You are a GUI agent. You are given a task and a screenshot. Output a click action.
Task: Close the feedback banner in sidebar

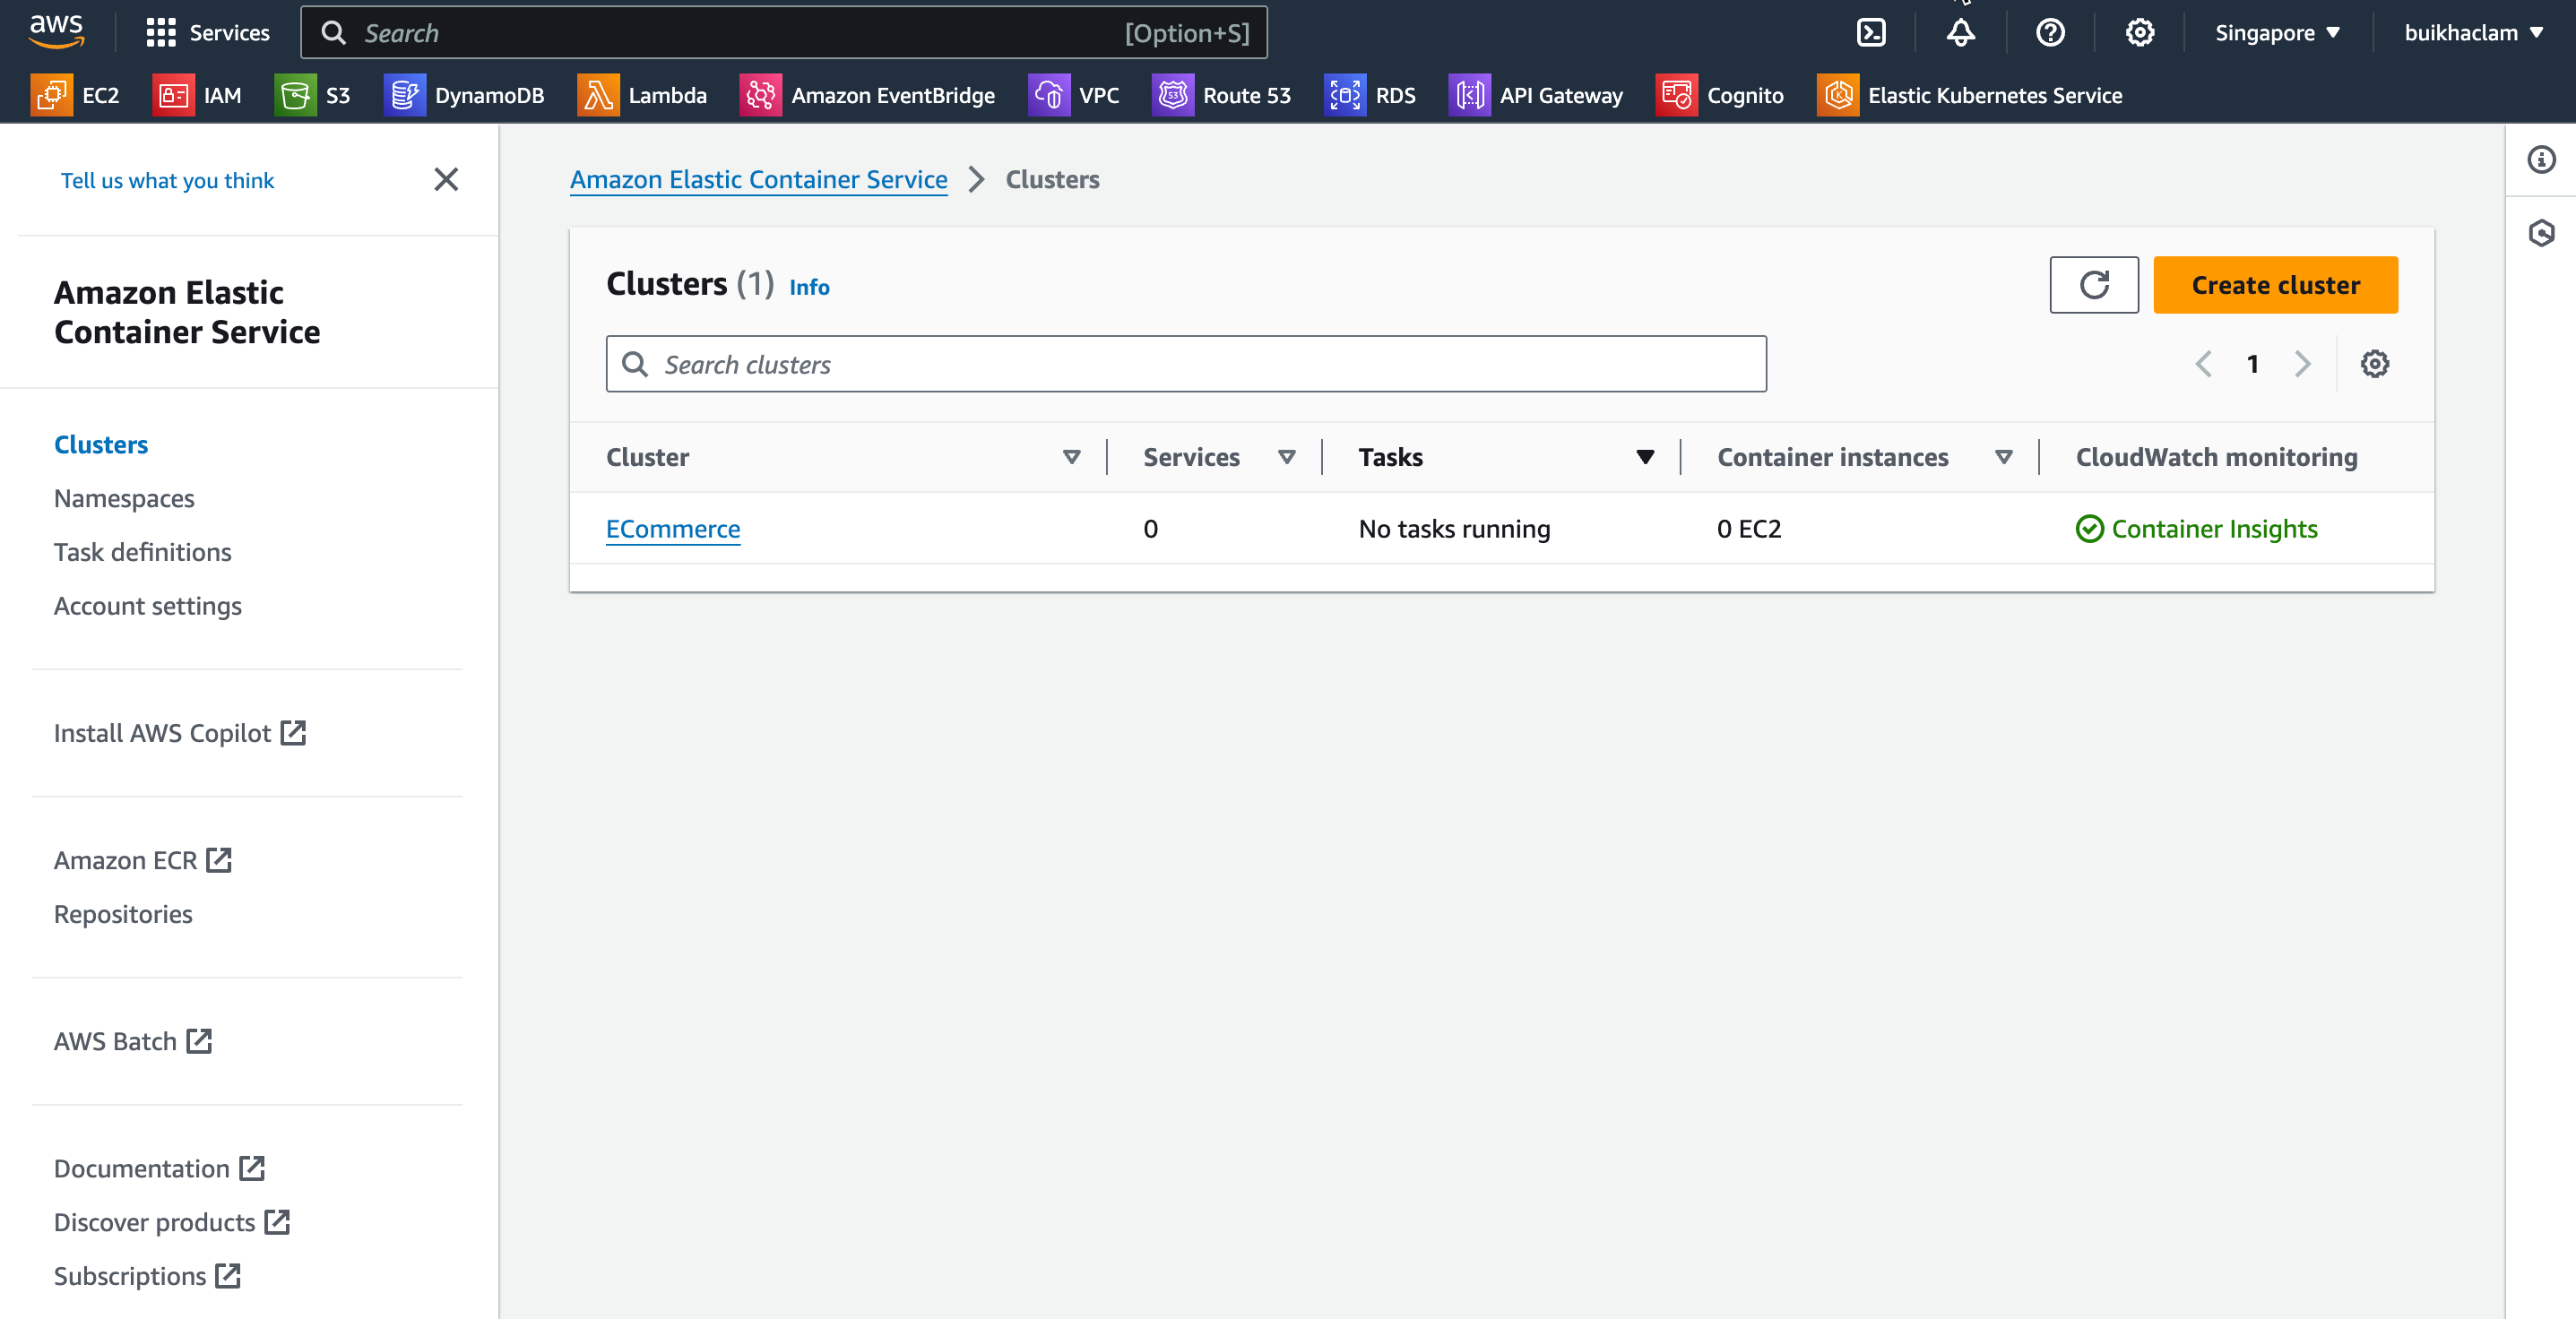click(446, 180)
